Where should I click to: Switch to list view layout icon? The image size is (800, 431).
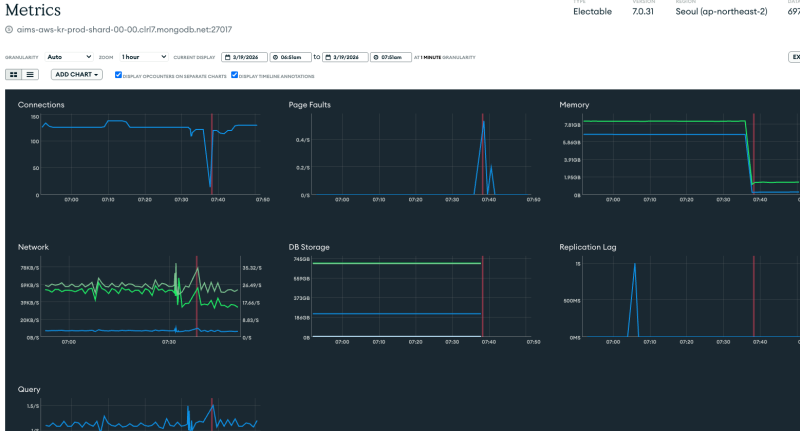[x=30, y=74]
